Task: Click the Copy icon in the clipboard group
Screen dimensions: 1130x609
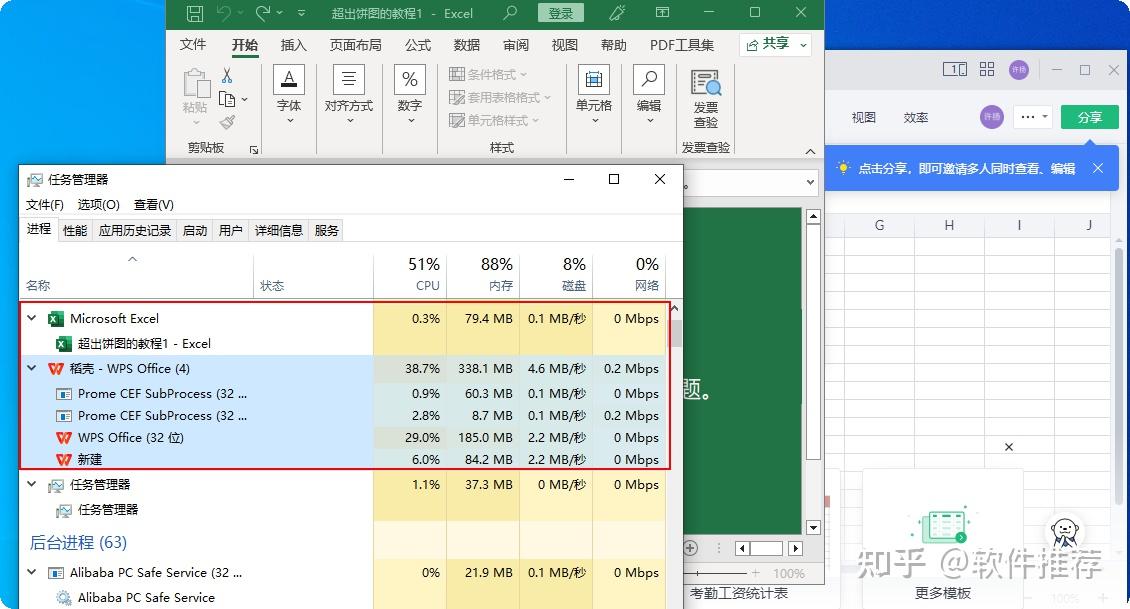Action: tap(227, 99)
